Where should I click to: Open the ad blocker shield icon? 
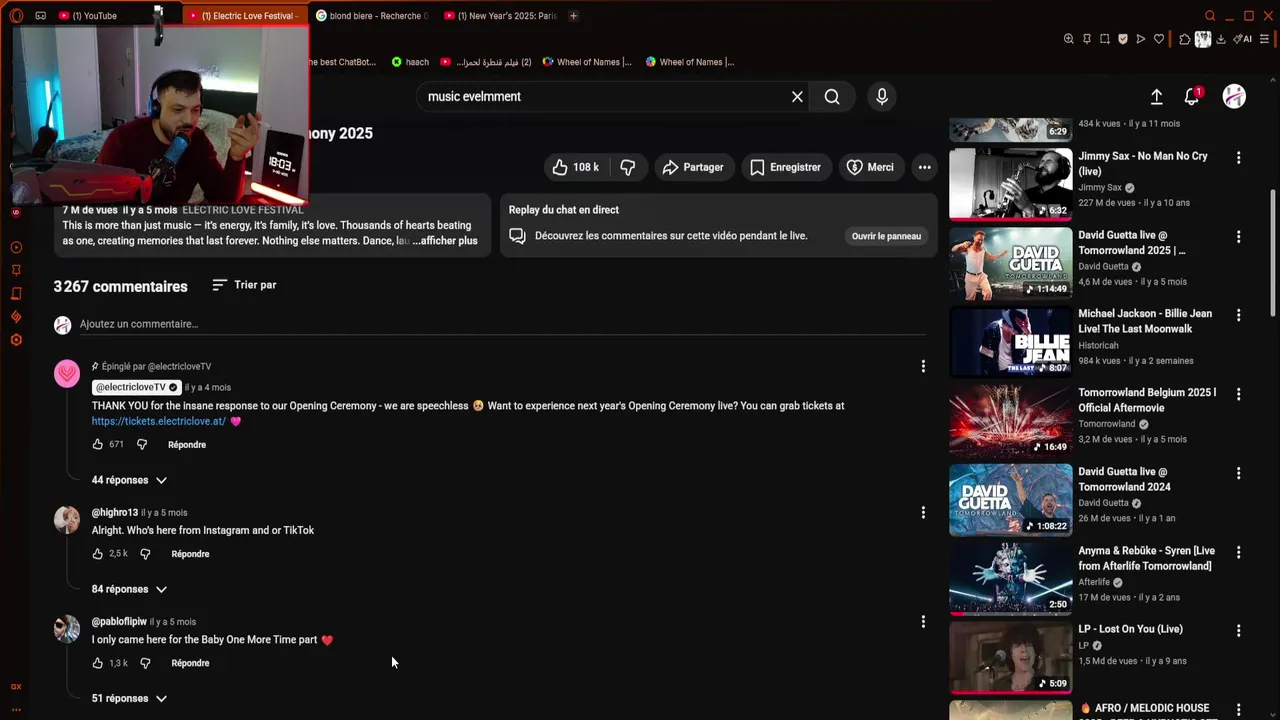[1123, 39]
